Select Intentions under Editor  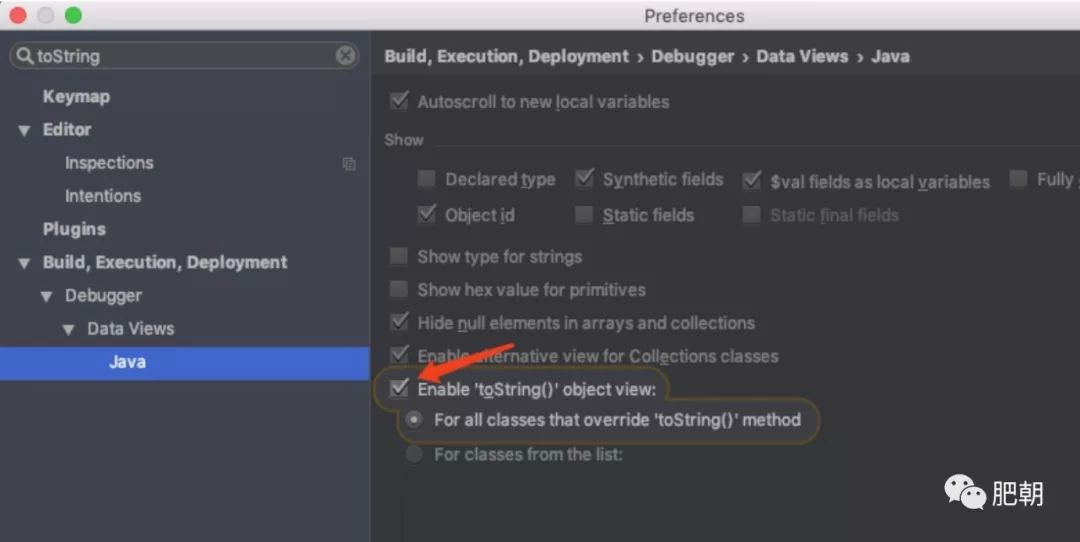103,196
